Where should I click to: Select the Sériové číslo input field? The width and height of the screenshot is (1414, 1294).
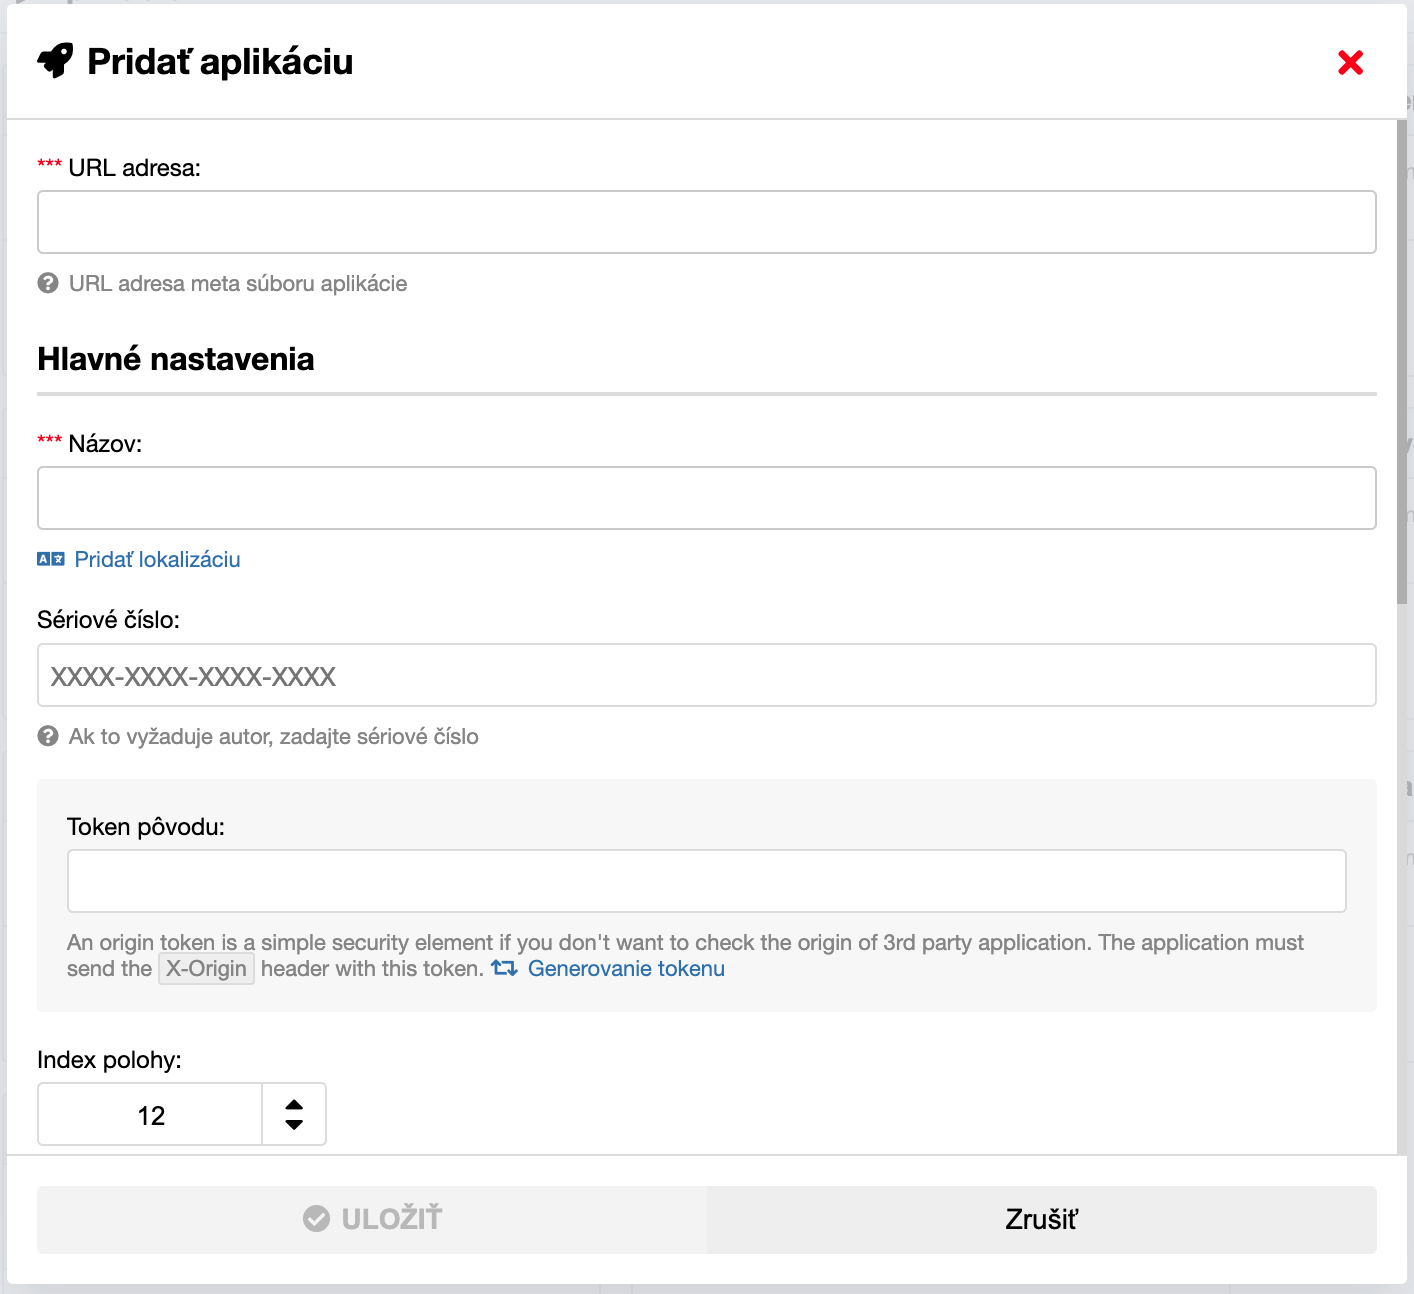(706, 675)
